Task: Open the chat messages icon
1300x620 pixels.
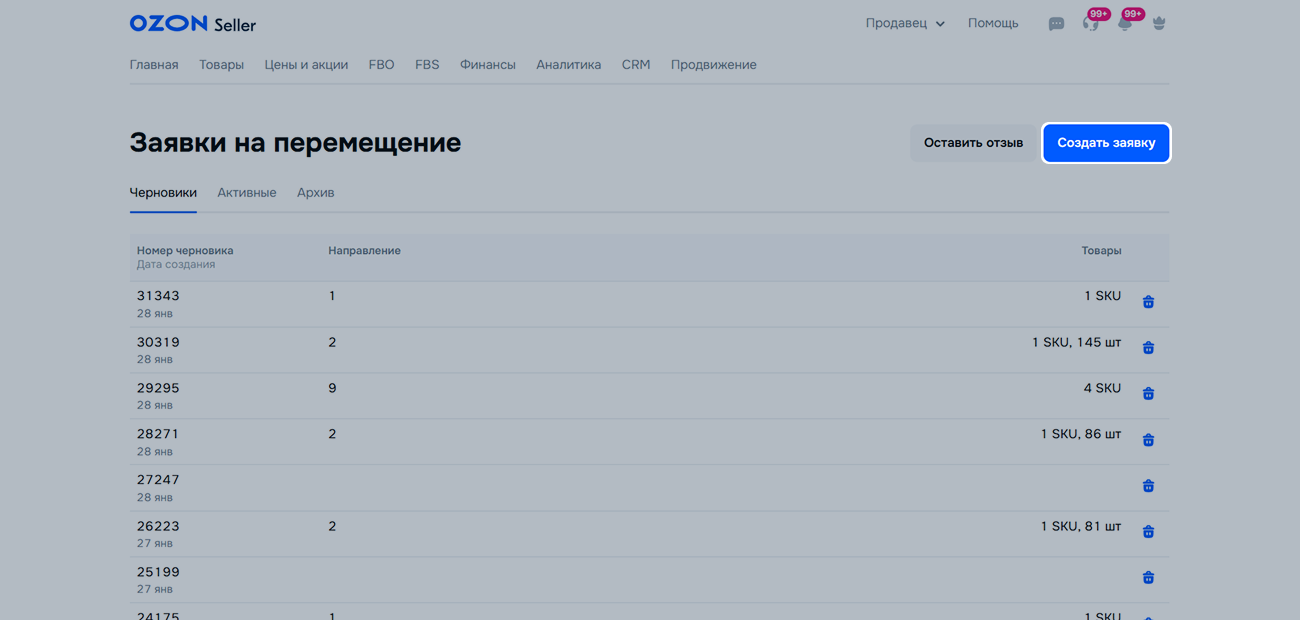Action: (x=1056, y=24)
